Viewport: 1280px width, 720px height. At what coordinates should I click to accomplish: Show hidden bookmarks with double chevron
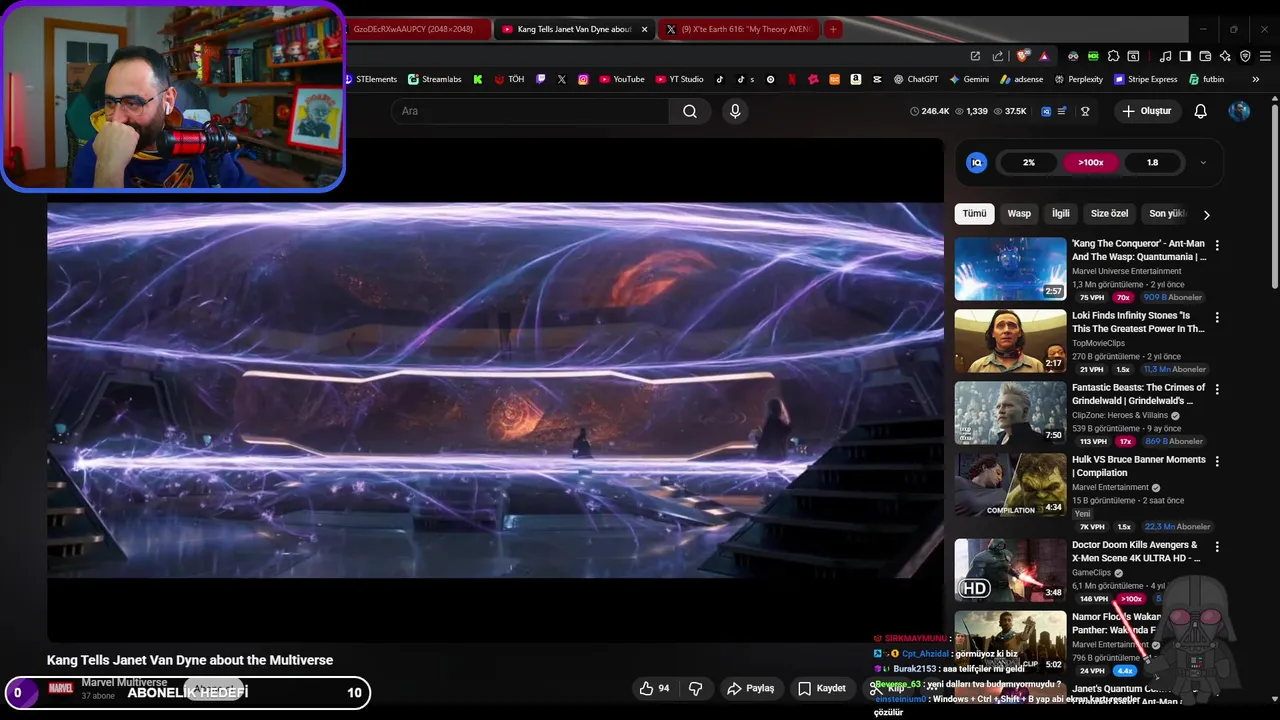click(1256, 79)
